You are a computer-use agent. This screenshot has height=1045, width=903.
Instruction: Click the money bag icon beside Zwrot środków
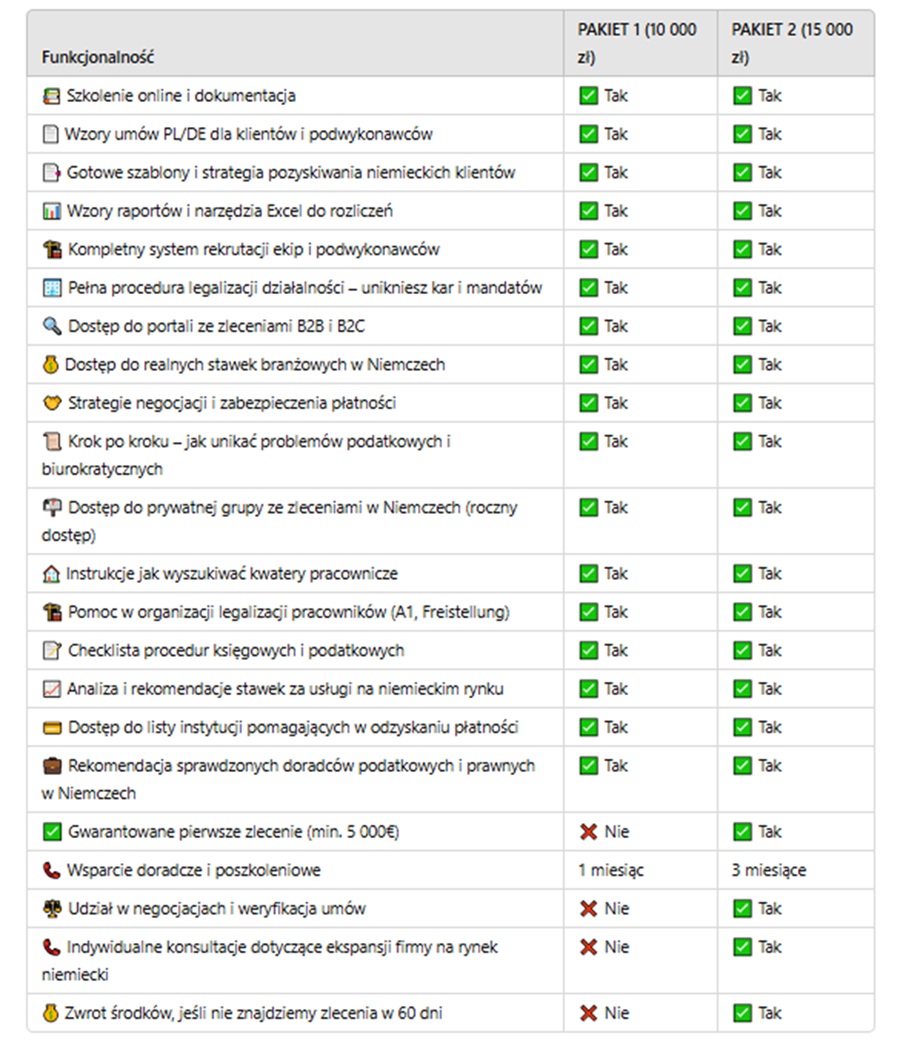pos(52,1013)
